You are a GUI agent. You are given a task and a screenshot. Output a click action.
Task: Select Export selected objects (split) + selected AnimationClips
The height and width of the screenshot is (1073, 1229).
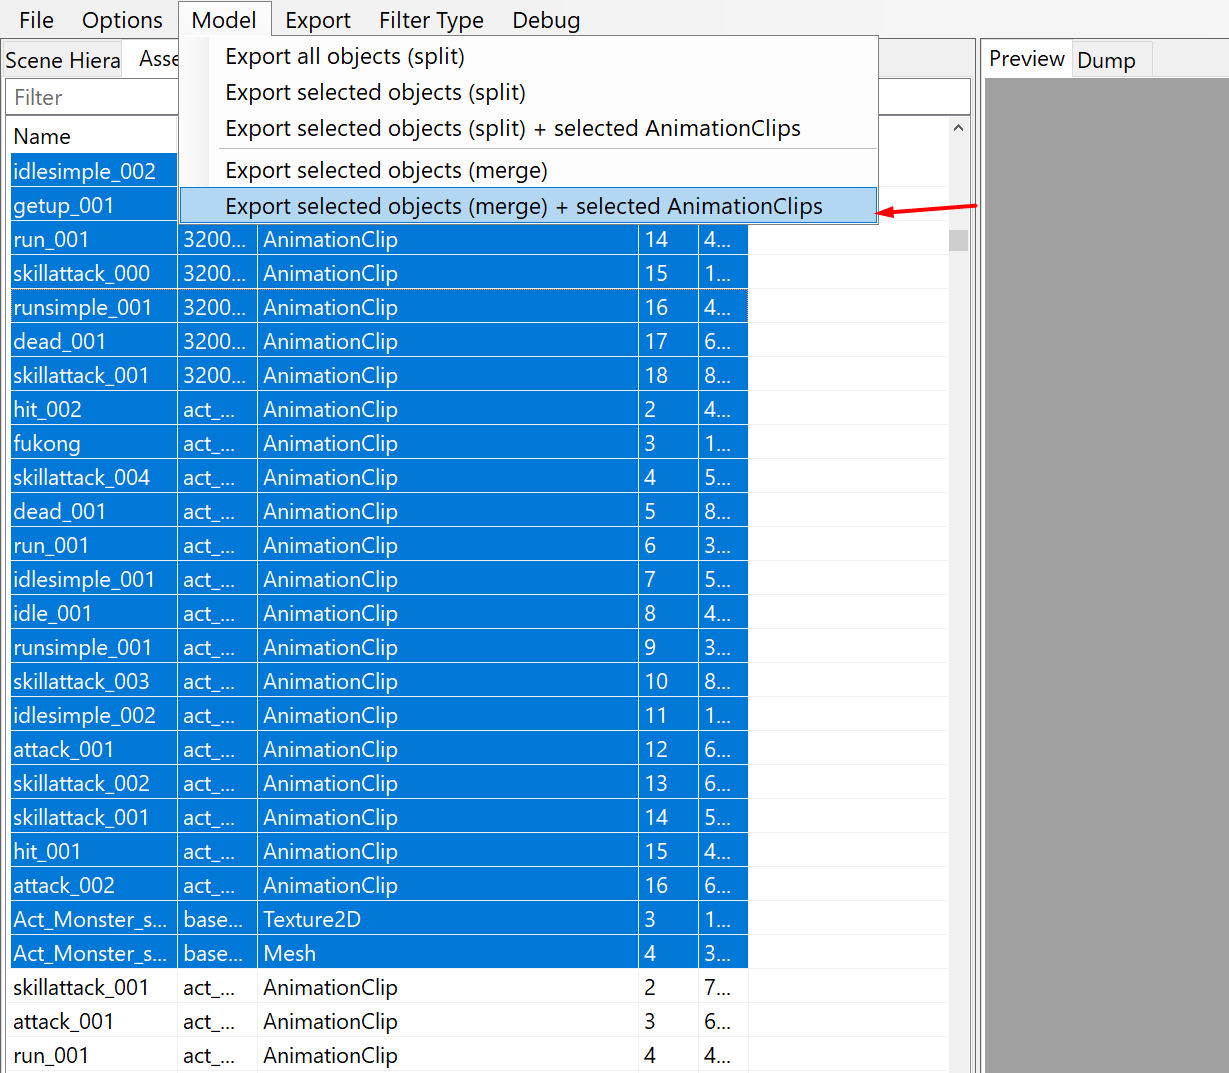[513, 128]
